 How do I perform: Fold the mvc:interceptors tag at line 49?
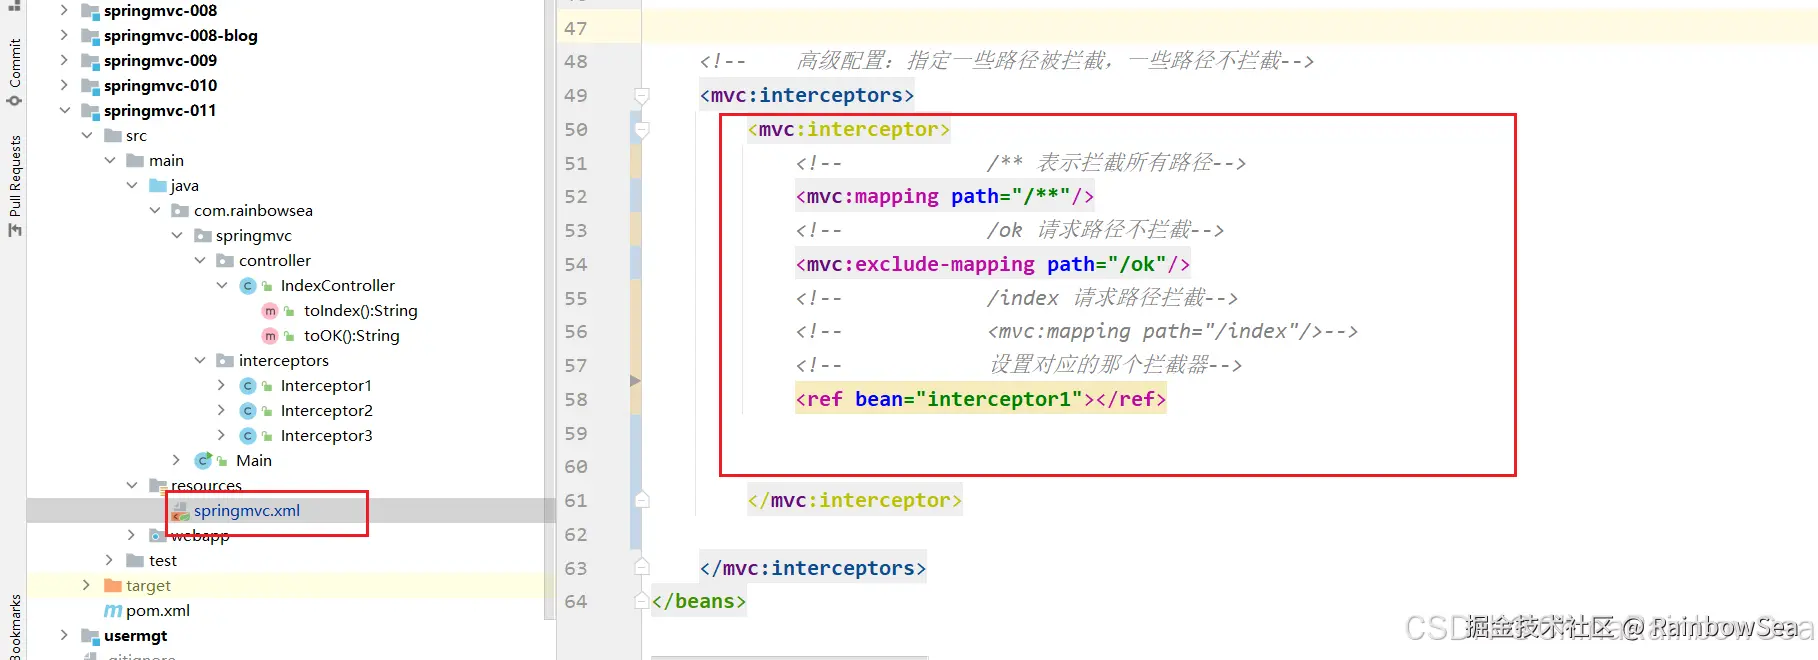point(642,96)
